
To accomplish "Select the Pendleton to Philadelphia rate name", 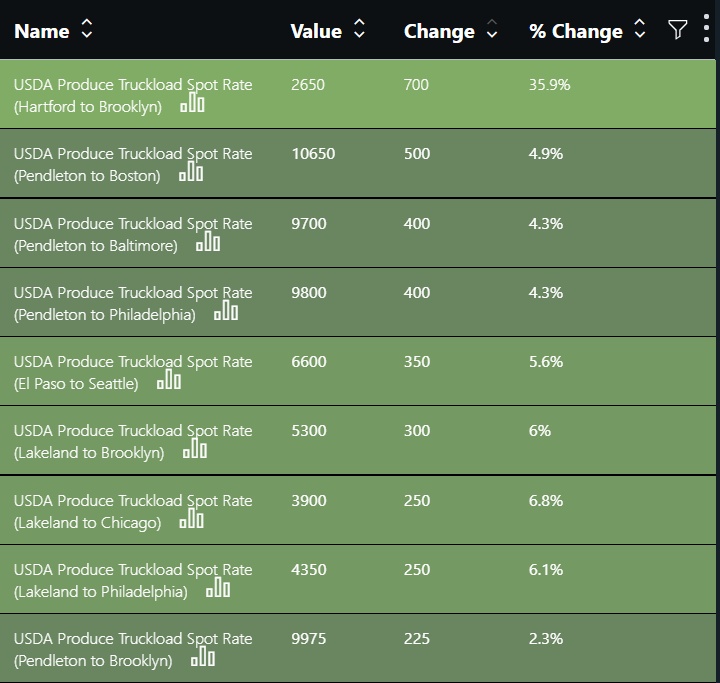I will click(x=133, y=303).
